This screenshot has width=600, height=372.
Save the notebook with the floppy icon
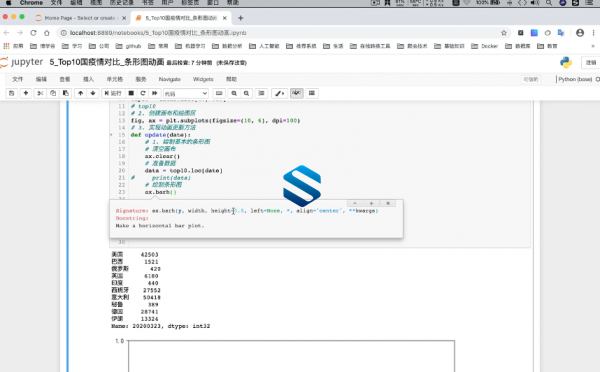(x=11, y=93)
